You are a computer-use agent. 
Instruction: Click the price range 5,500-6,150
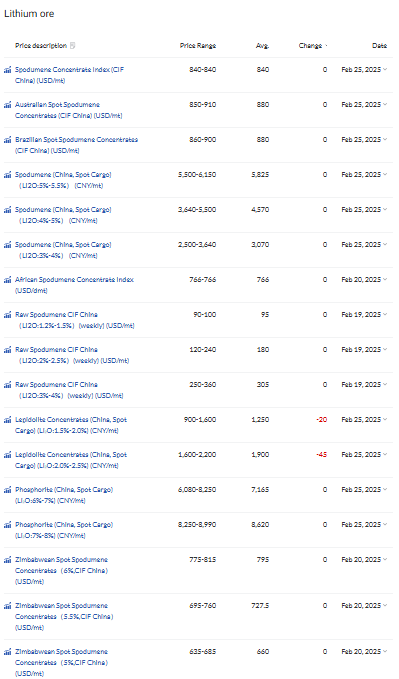pos(197,175)
